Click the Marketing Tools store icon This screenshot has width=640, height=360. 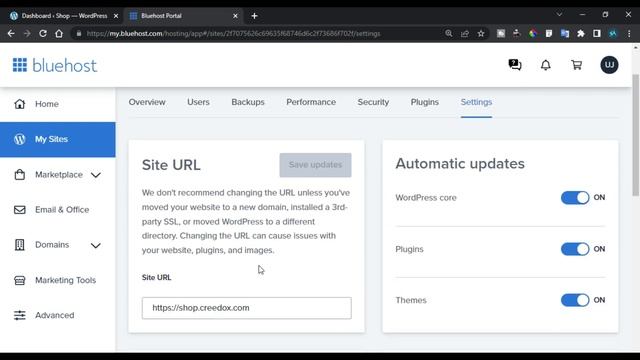(20, 280)
